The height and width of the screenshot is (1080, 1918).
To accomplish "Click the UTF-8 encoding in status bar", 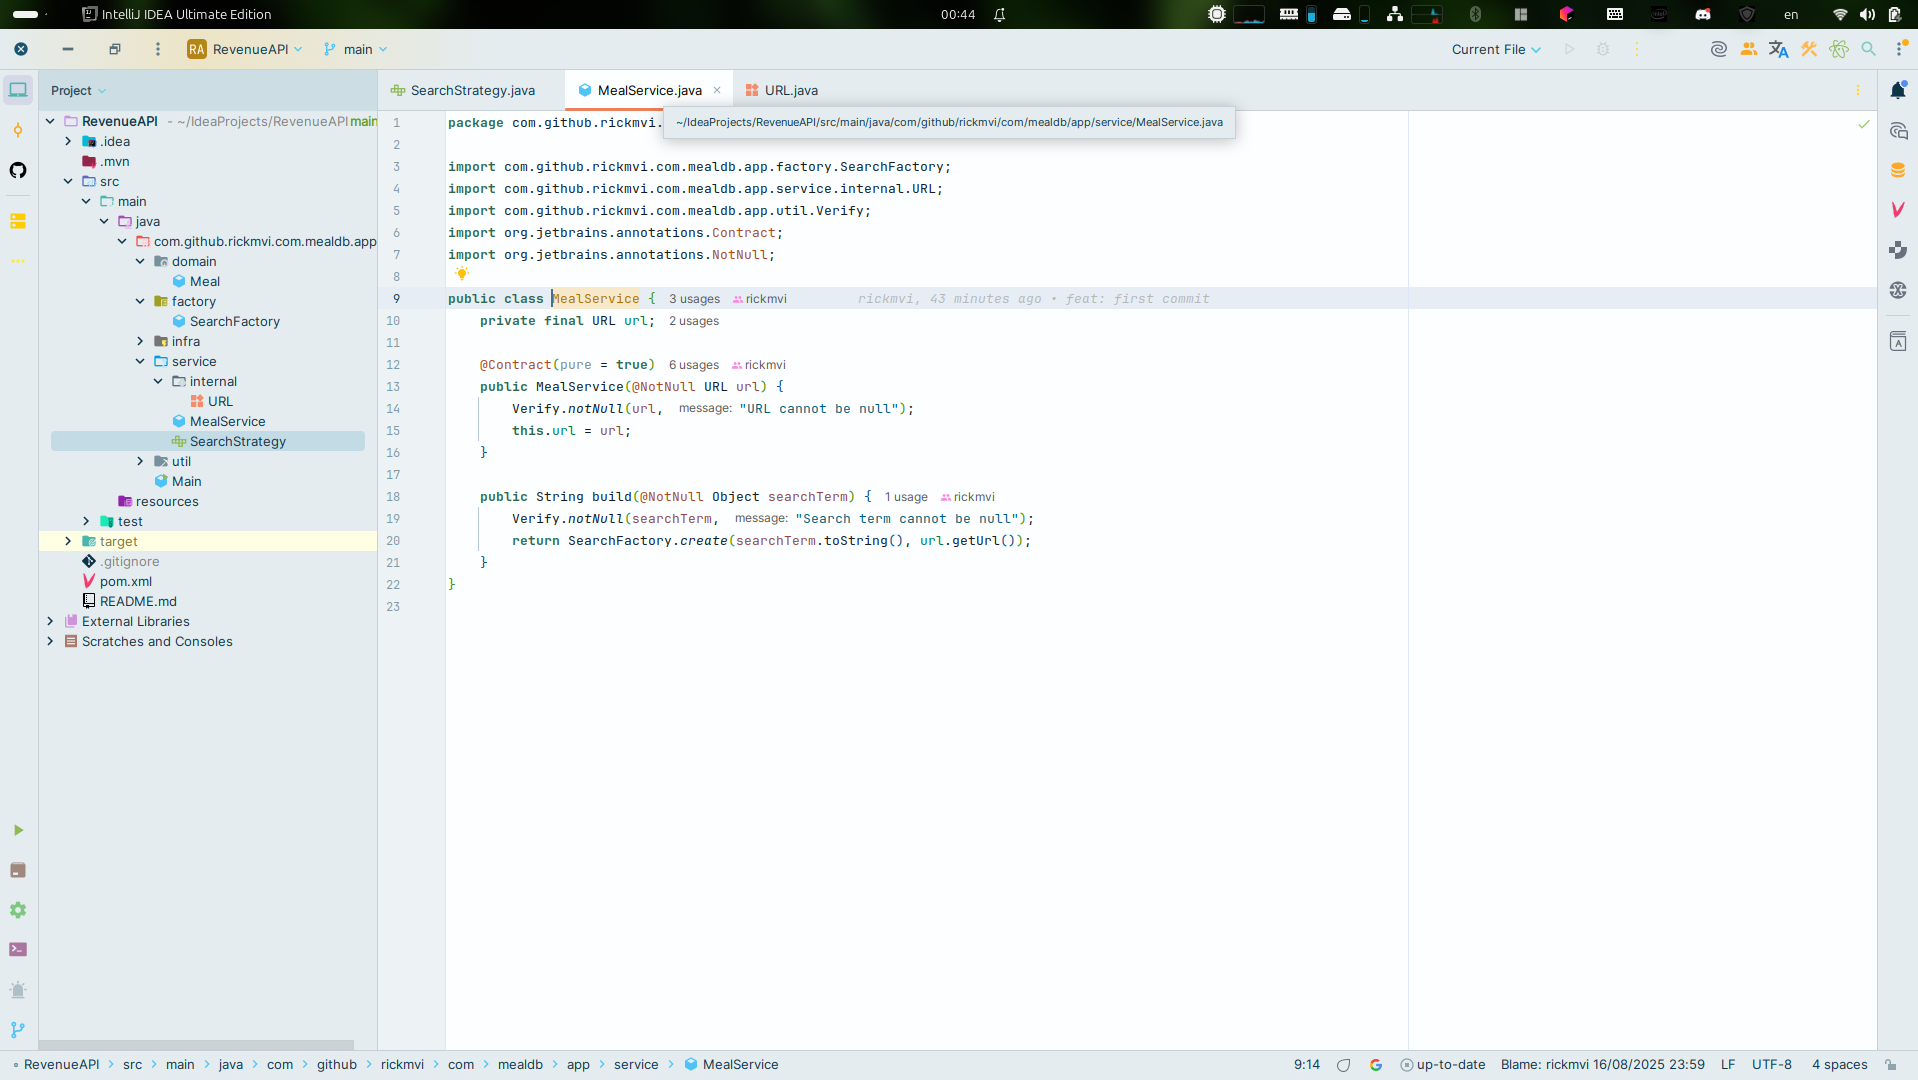I will coord(1771,1065).
